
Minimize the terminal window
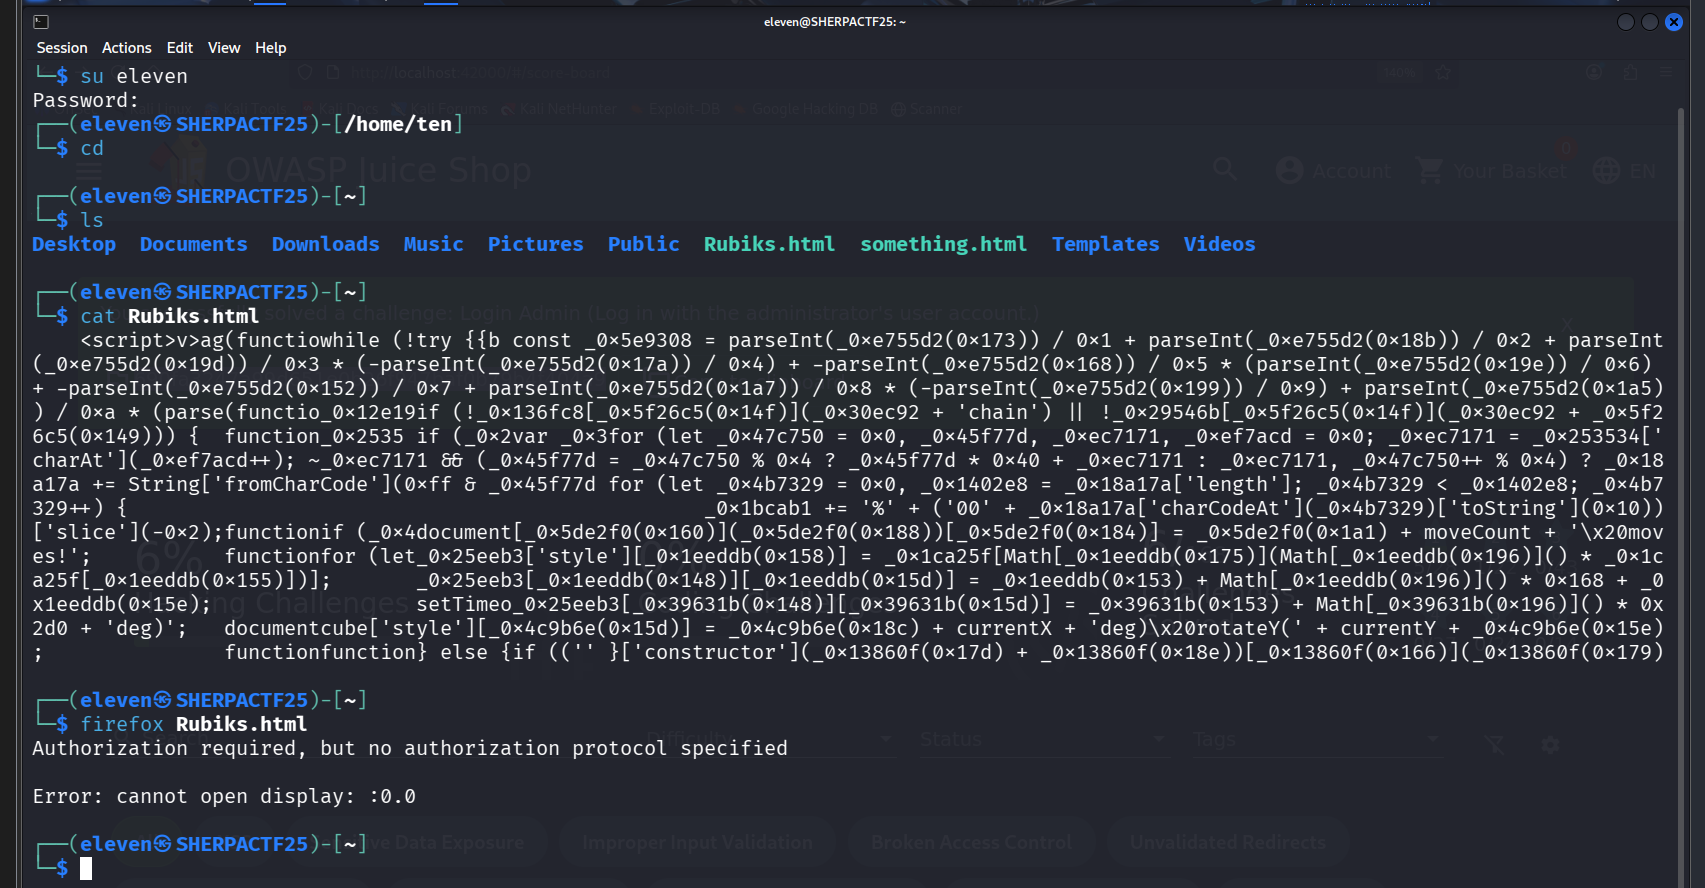tap(1626, 22)
